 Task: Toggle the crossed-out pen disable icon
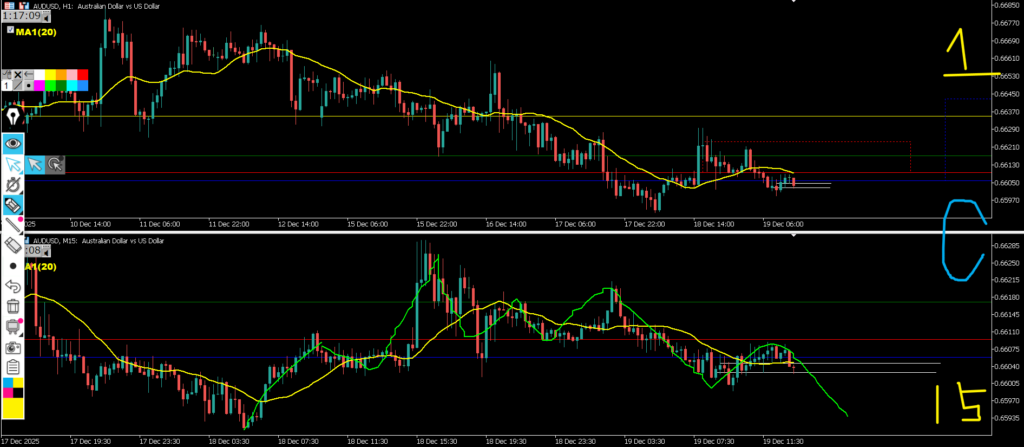pyautogui.click(x=13, y=185)
